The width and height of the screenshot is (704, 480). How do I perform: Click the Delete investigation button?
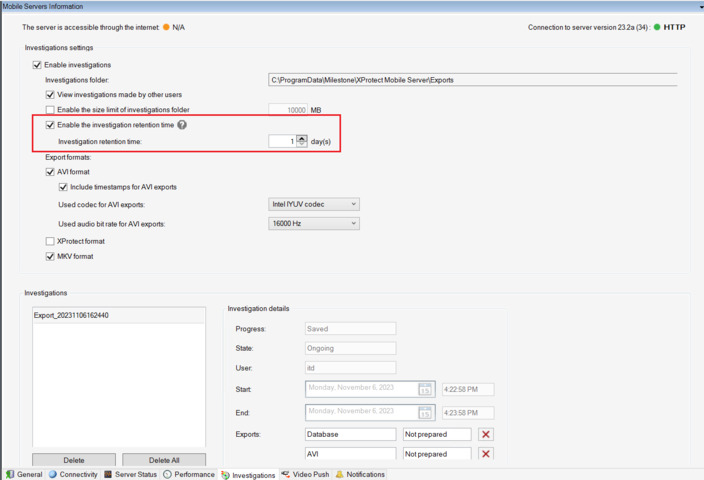click(x=74, y=460)
